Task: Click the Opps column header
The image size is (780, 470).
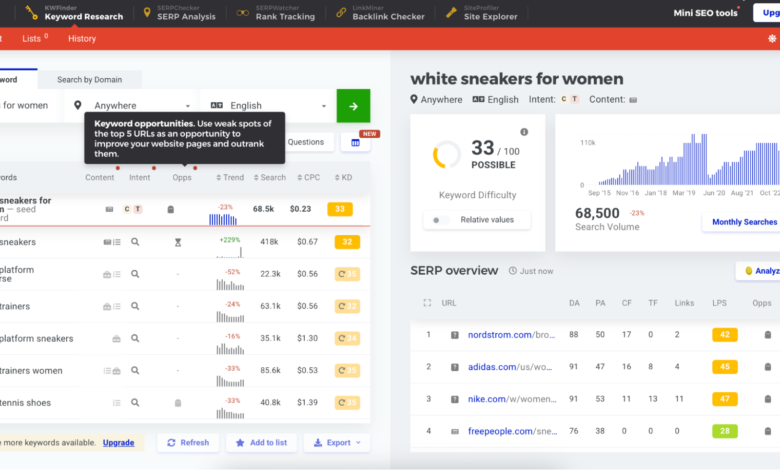Action: [x=182, y=178]
